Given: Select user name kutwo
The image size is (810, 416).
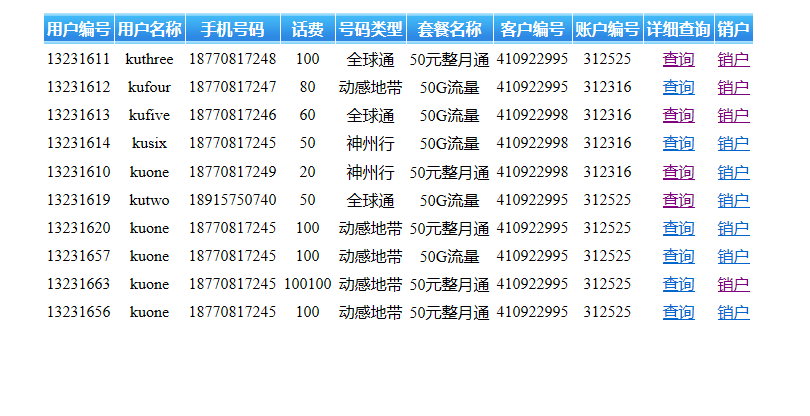Looking at the screenshot, I should tap(149, 199).
